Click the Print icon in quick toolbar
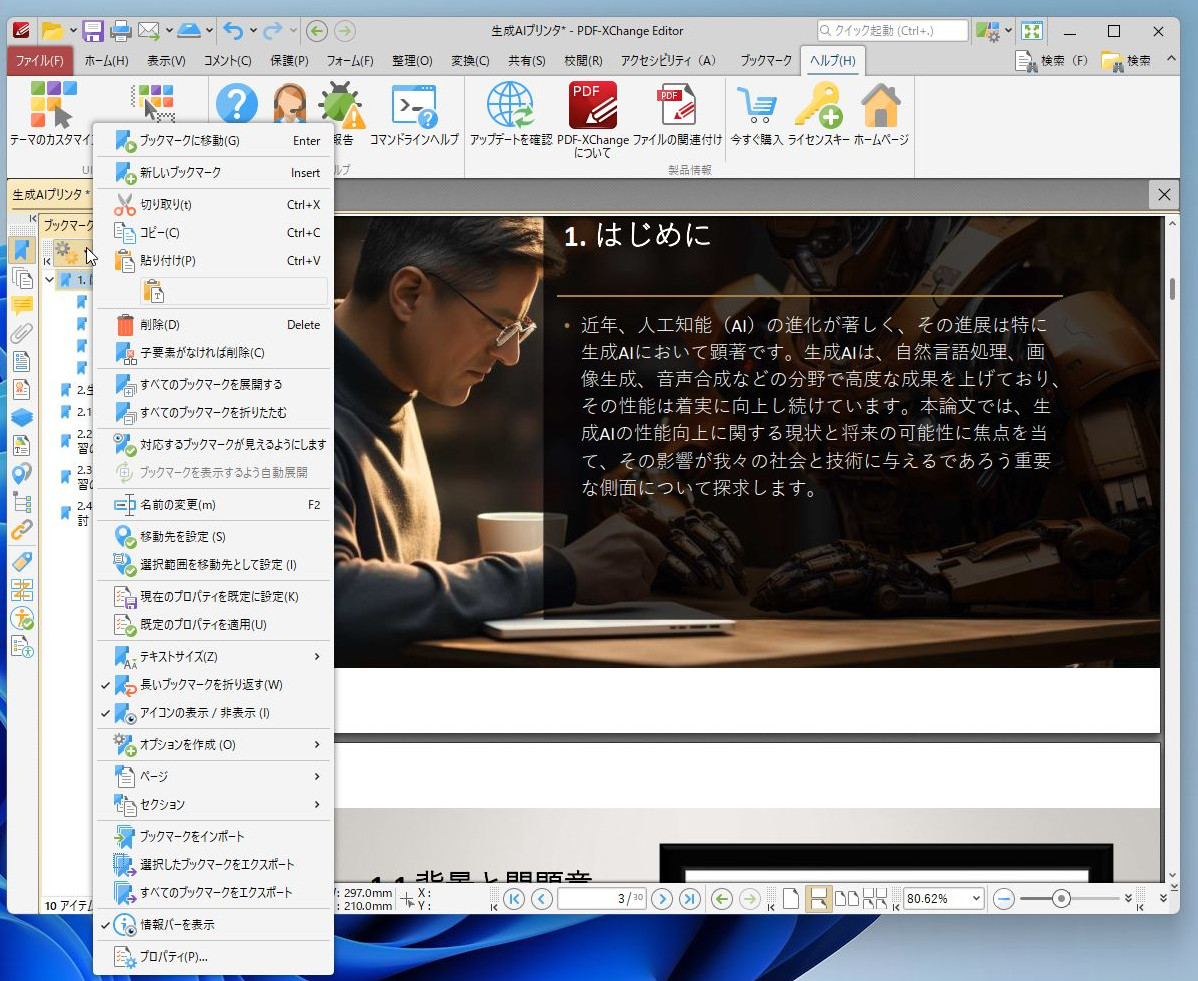Screen dimensions: 1198x981 tap(120, 31)
